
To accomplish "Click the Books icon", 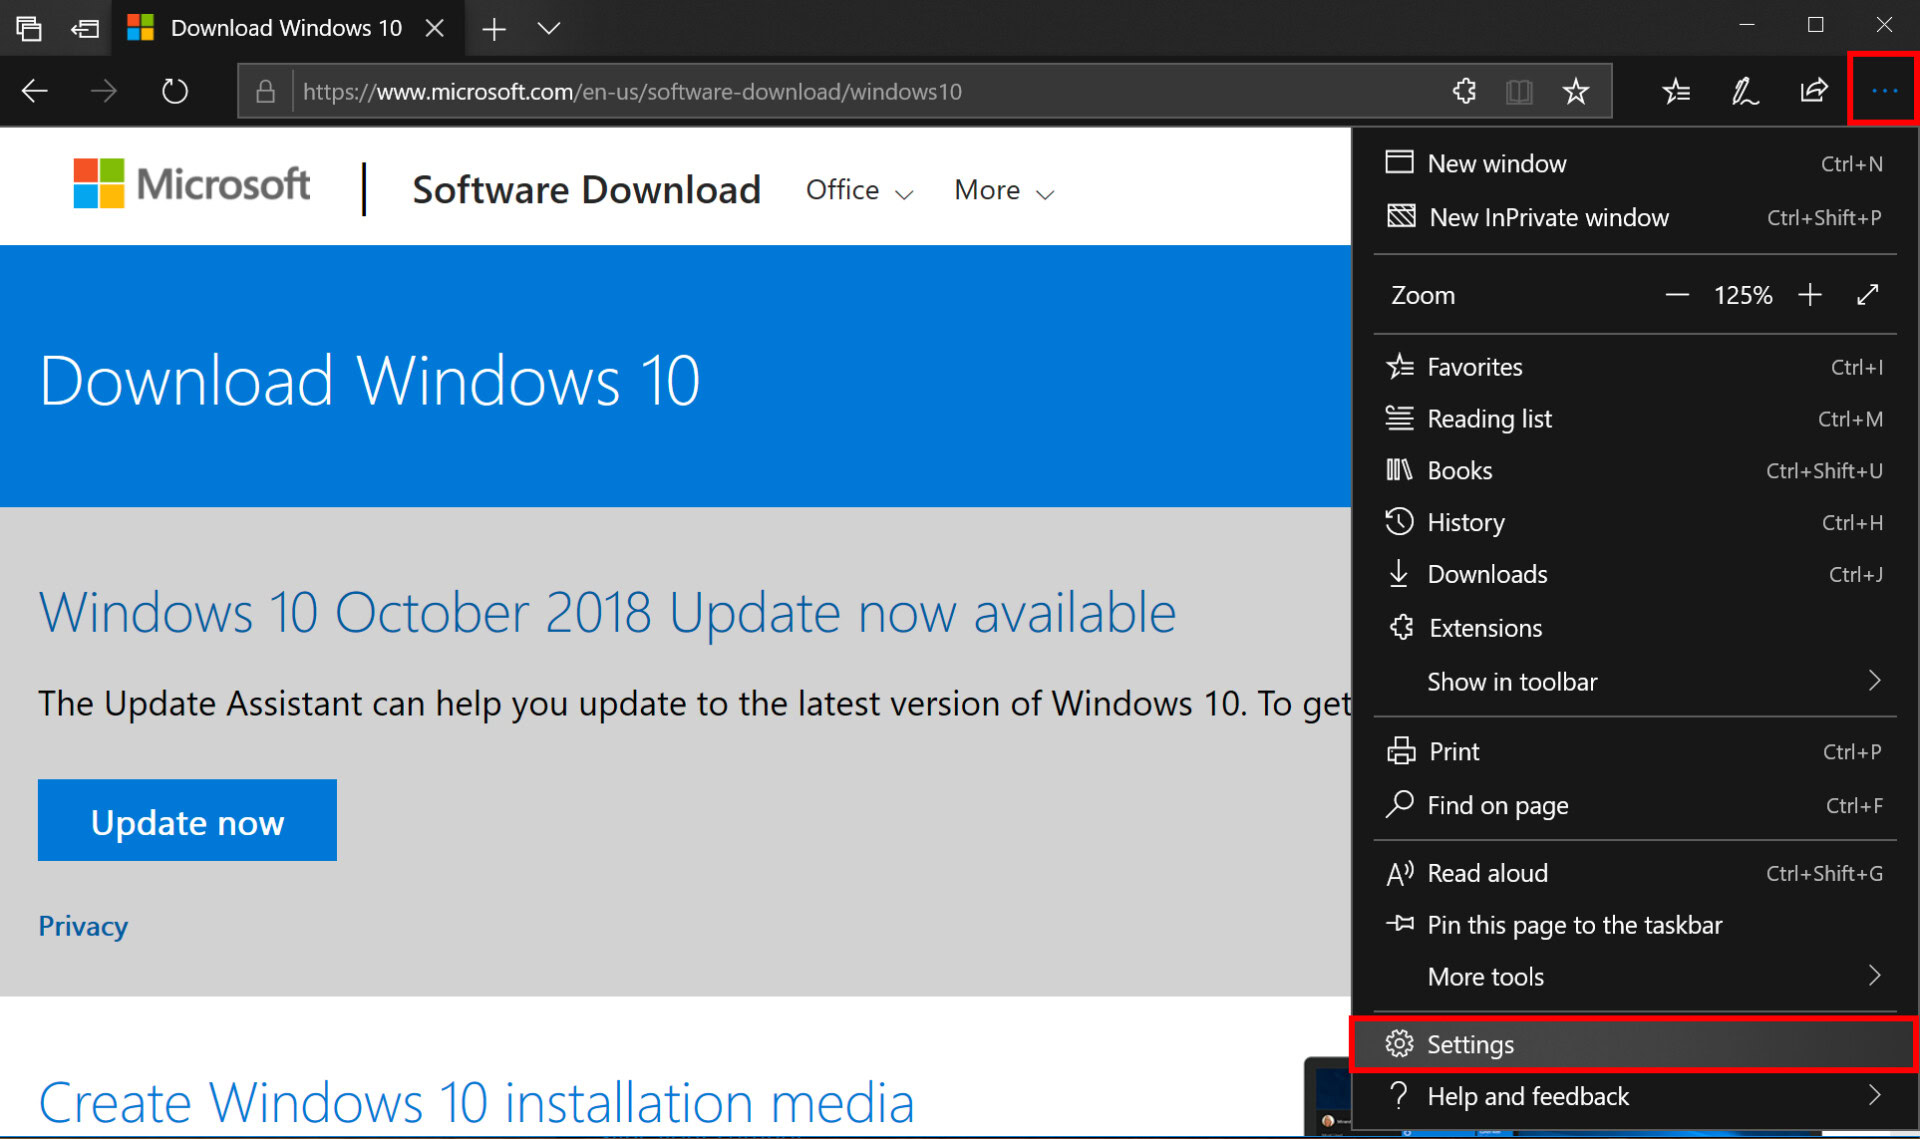I will 1403,472.
